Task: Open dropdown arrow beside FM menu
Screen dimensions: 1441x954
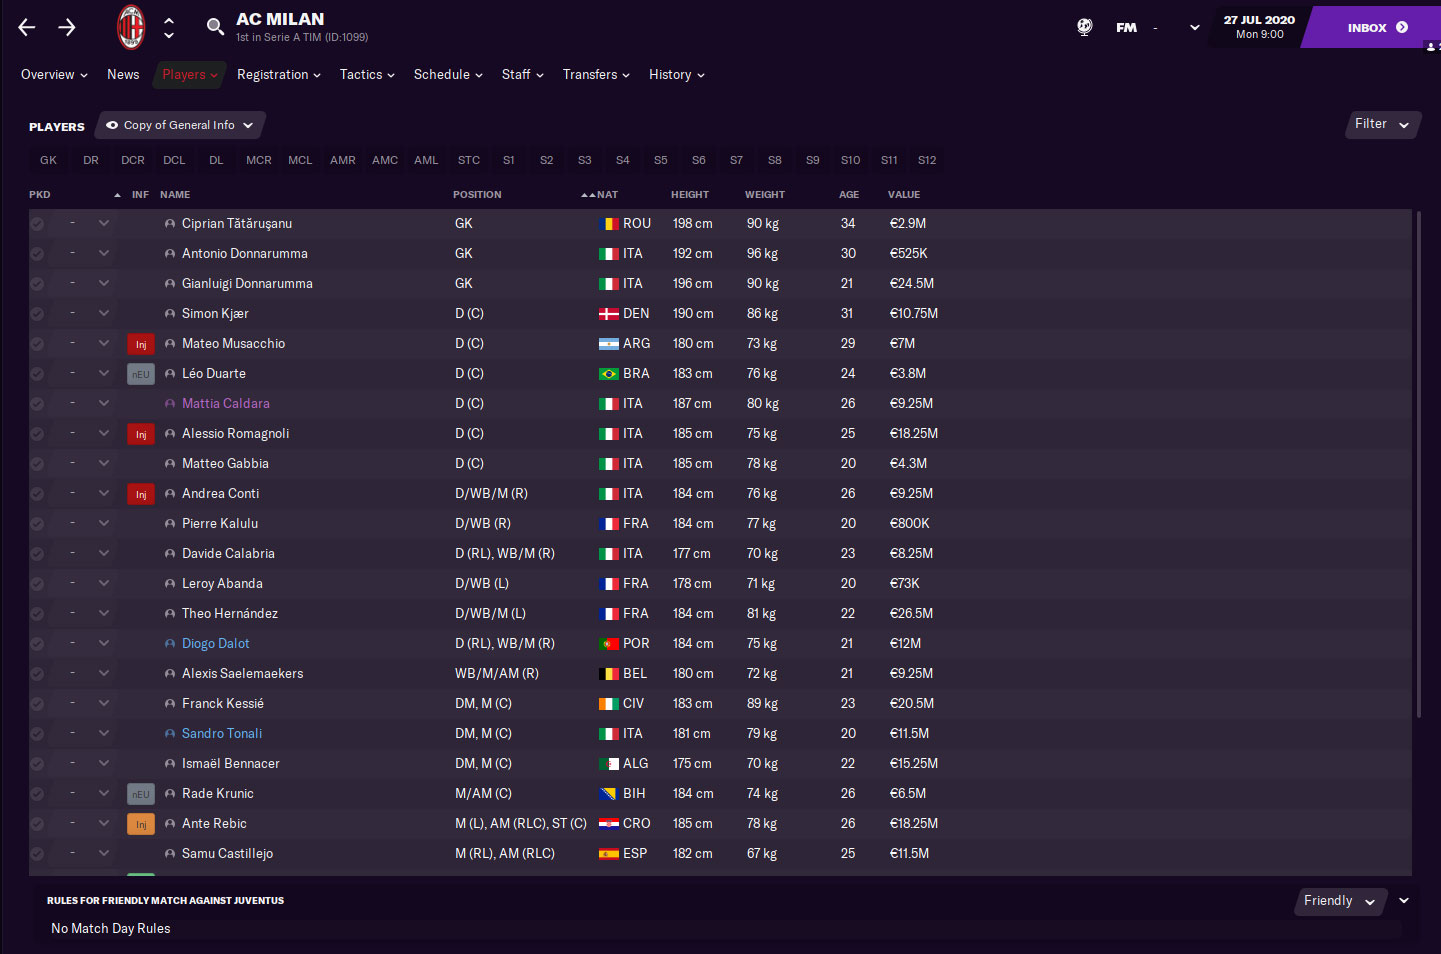Action: coord(1195,28)
